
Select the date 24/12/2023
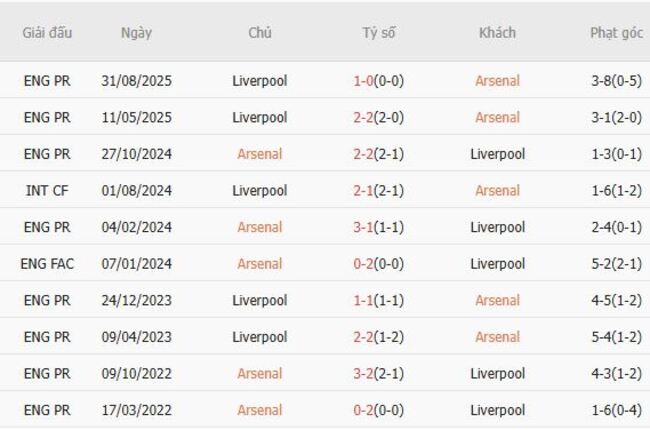136,300
